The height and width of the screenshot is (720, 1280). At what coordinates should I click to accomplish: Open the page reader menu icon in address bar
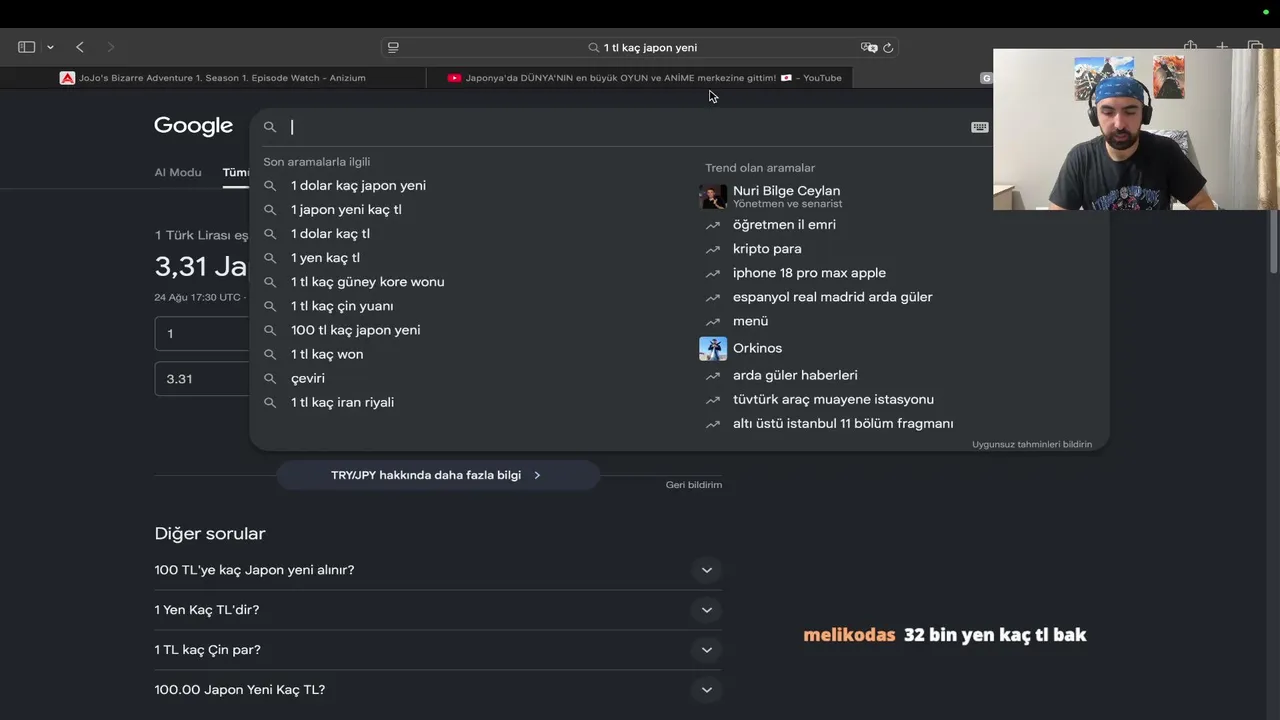(x=393, y=47)
